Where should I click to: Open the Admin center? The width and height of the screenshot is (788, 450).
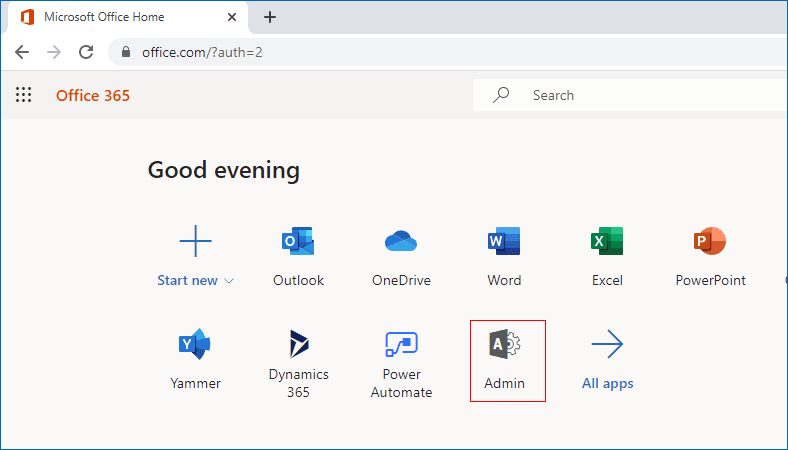click(x=504, y=359)
